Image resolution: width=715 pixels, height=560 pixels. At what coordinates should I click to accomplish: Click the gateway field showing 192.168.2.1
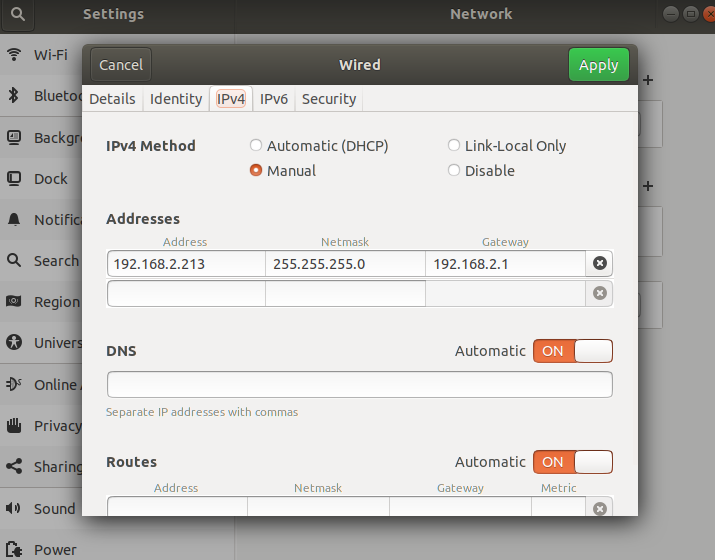(505, 264)
